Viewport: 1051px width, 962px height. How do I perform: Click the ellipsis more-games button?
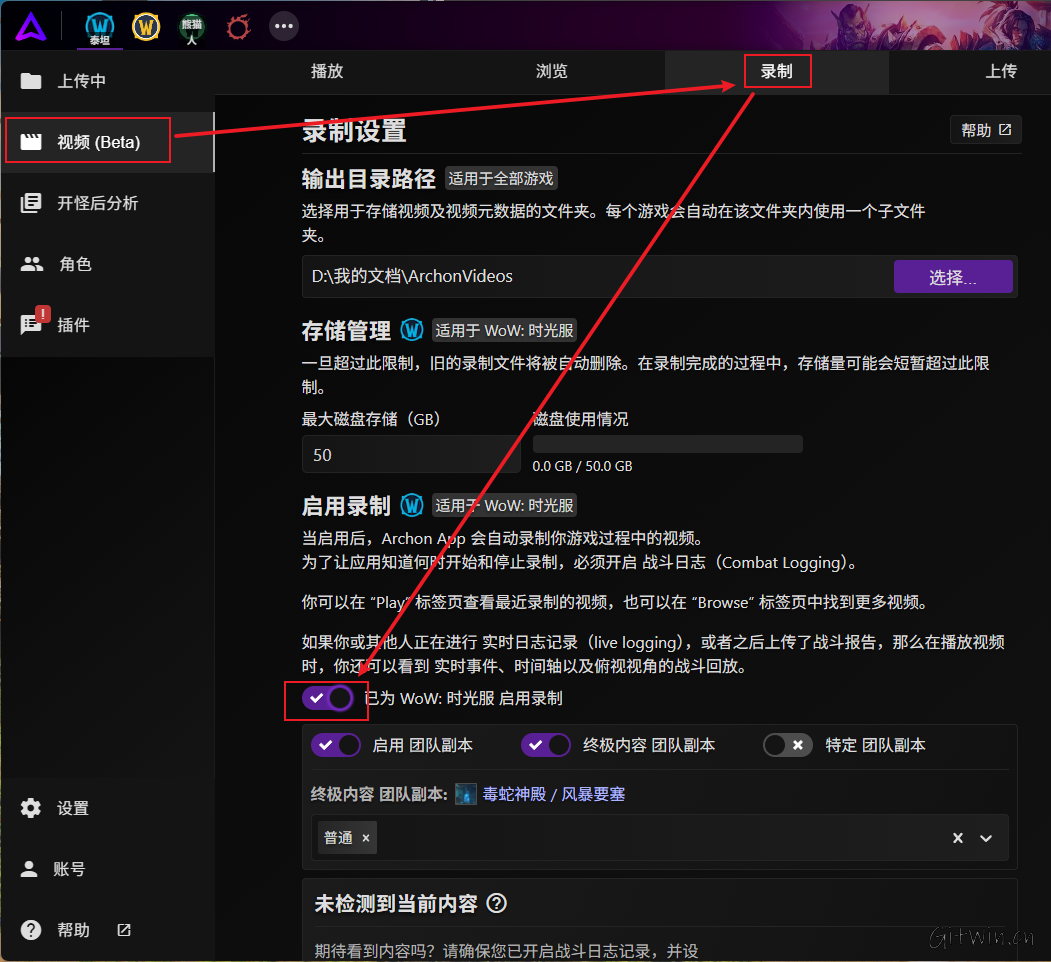(x=283, y=27)
